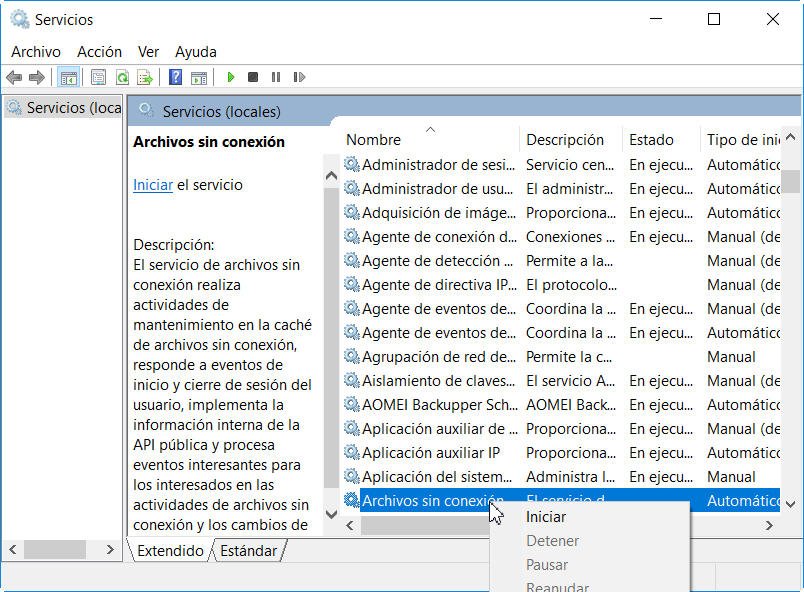
Task: Click the Servicio cen... description cell
Action: tap(570, 165)
